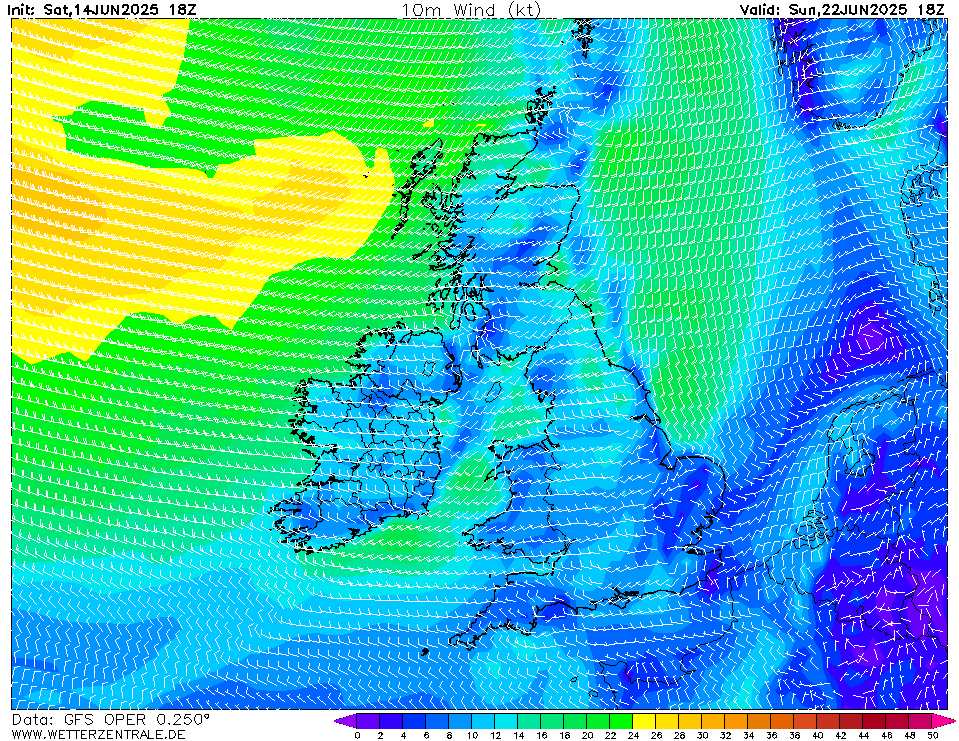Select the cyan legend swatch between 12 and 14
959x741 pixels.
(x=506, y=720)
